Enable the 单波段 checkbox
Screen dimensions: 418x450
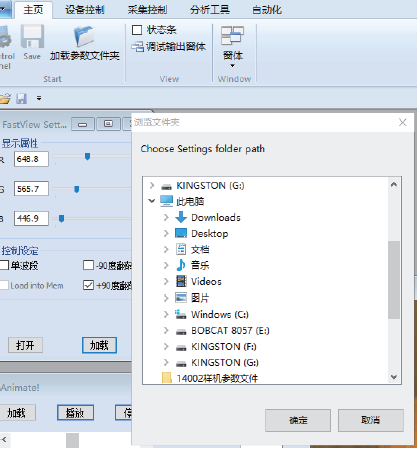point(4,266)
